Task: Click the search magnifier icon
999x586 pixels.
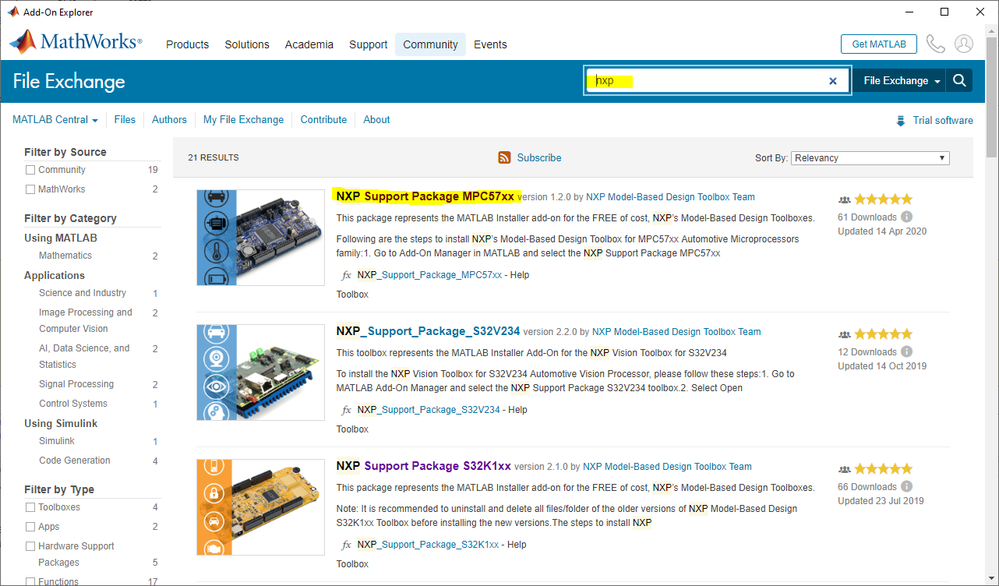Action: click(x=959, y=80)
